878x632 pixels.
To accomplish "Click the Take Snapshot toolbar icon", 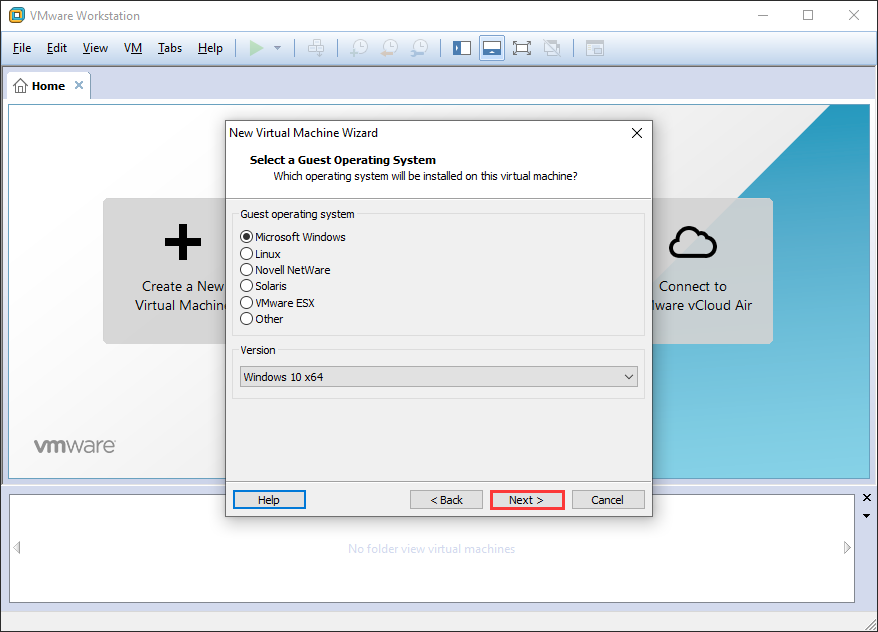I will tap(359, 48).
